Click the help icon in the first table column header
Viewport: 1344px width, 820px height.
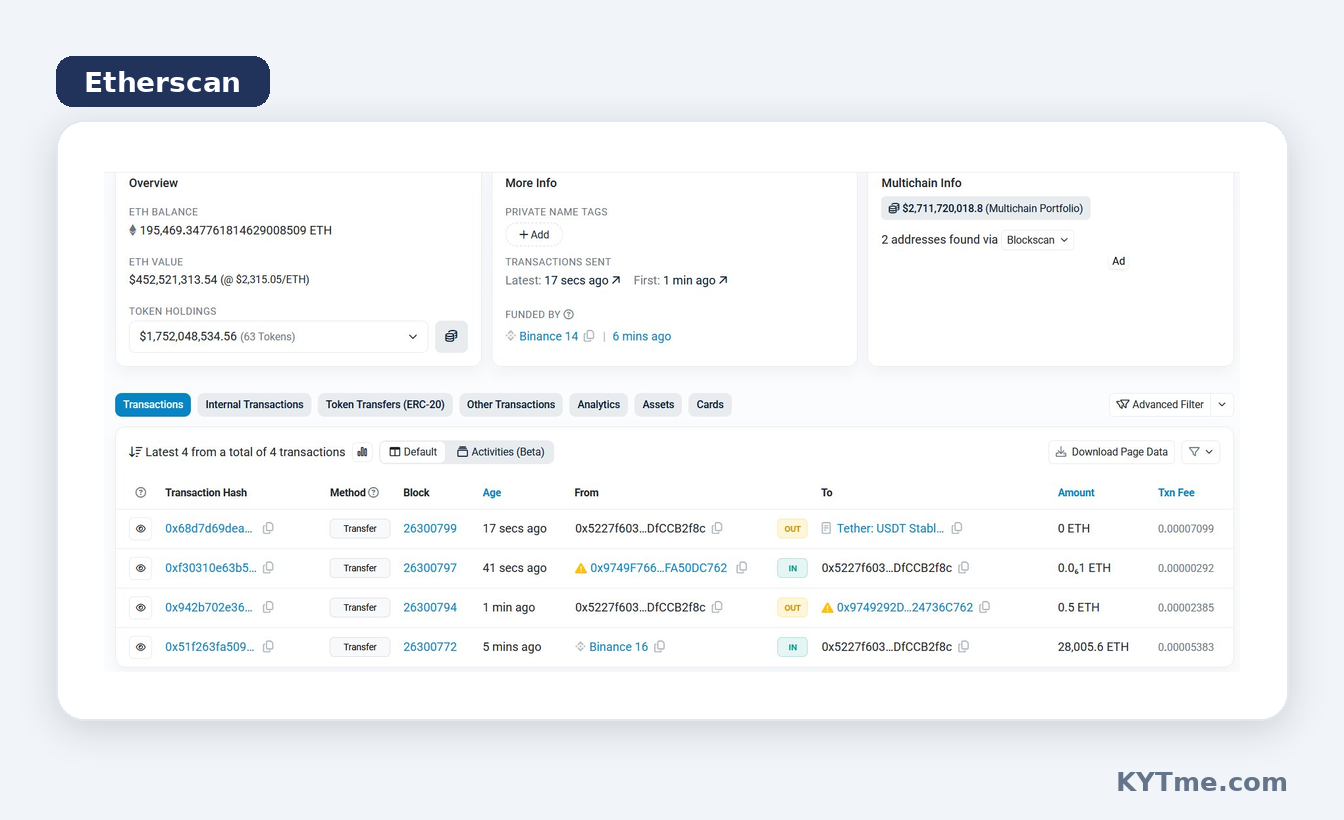tap(141, 493)
